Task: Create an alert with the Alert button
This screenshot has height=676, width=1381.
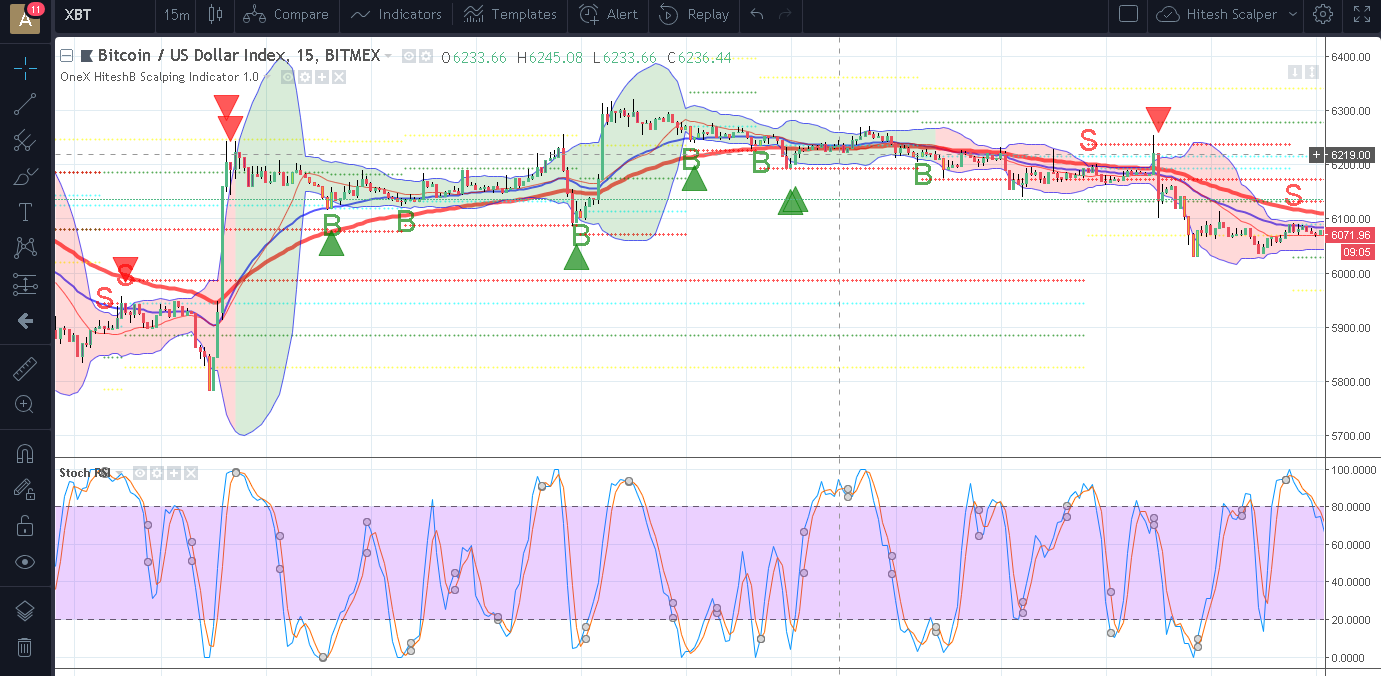Action: tap(607, 14)
